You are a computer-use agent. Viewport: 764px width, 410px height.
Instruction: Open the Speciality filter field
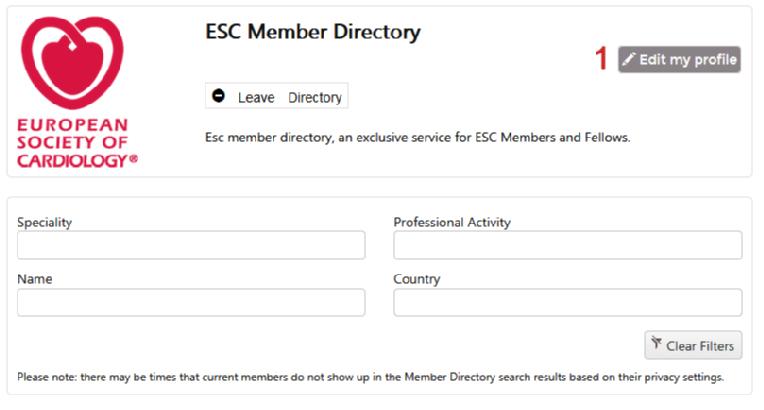pos(191,245)
